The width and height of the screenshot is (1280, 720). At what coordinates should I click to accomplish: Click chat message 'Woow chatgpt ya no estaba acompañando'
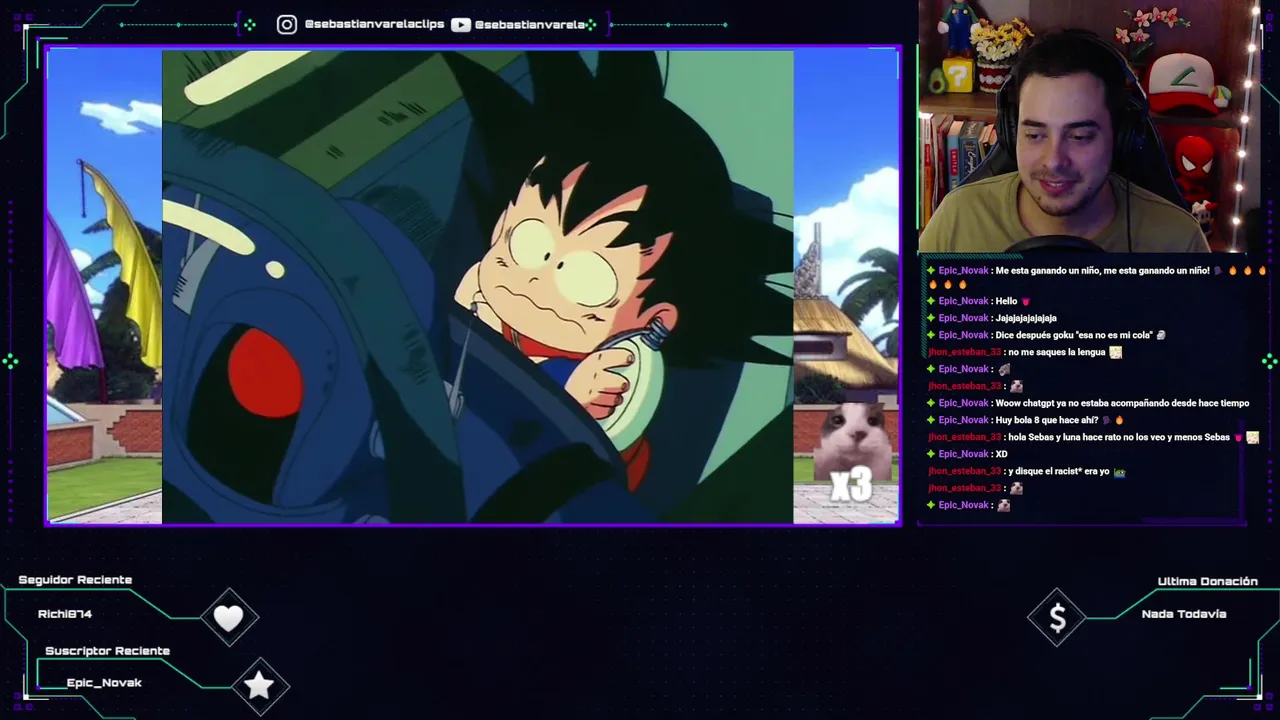pos(1088,403)
